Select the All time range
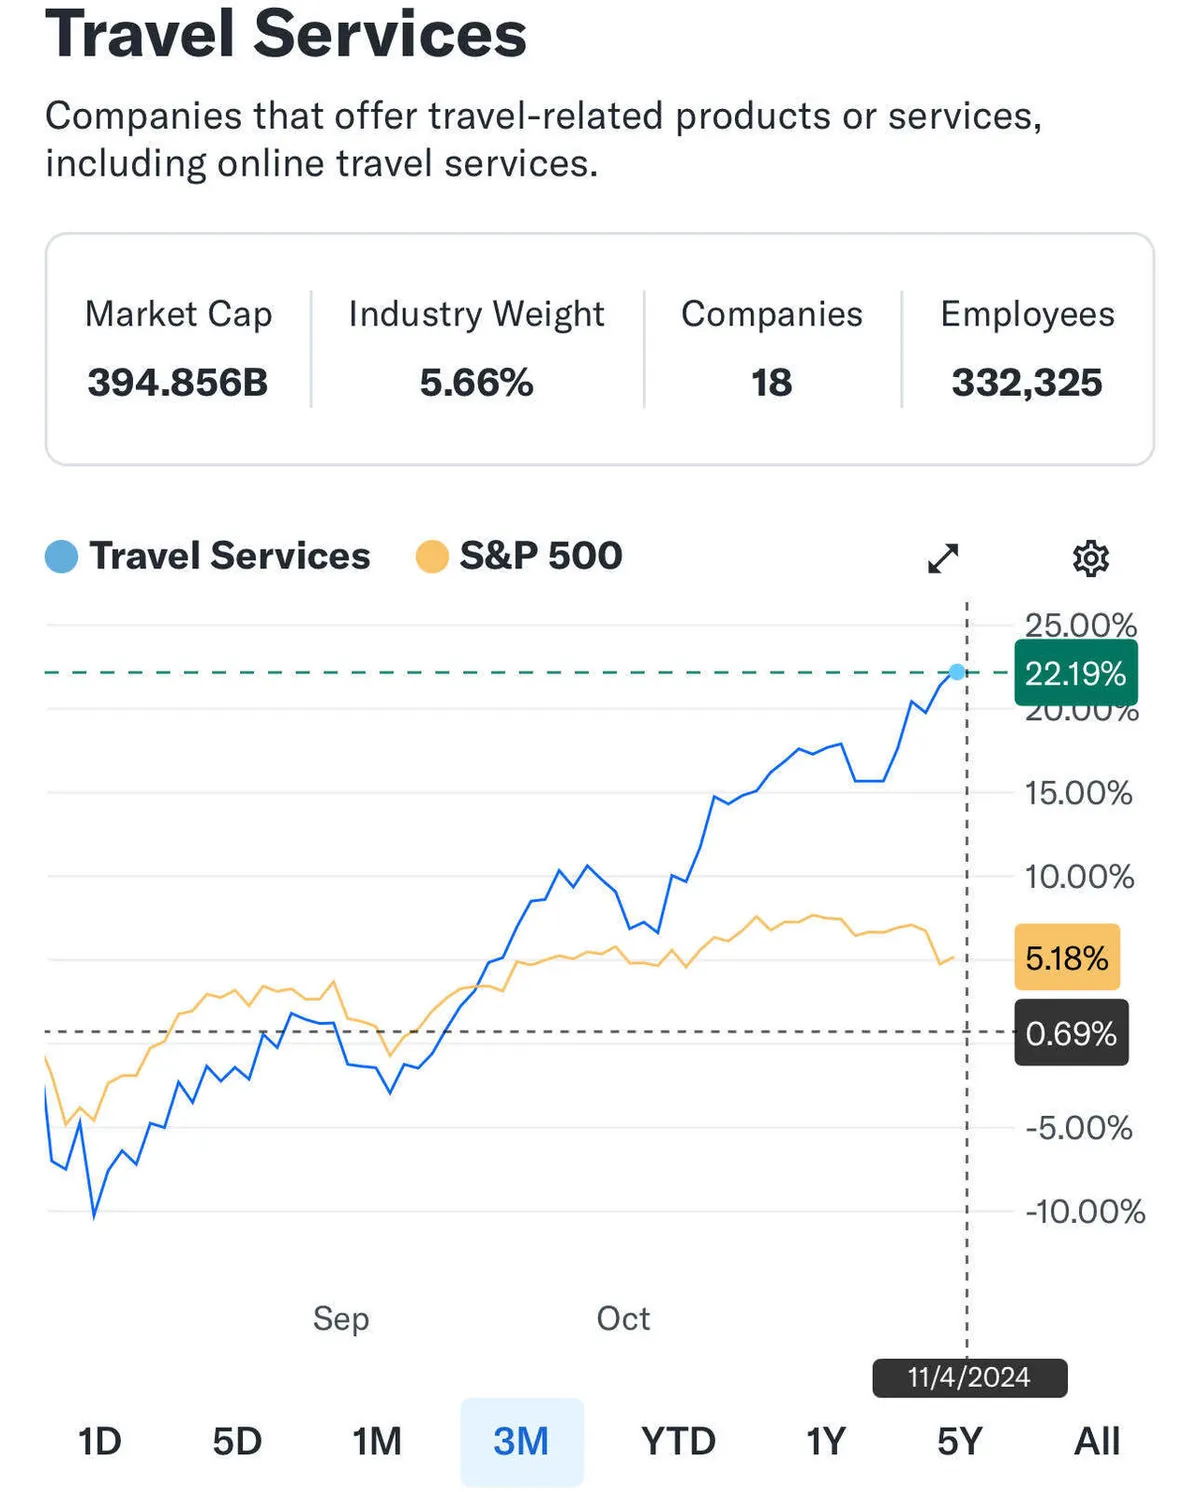 click(x=1097, y=1441)
